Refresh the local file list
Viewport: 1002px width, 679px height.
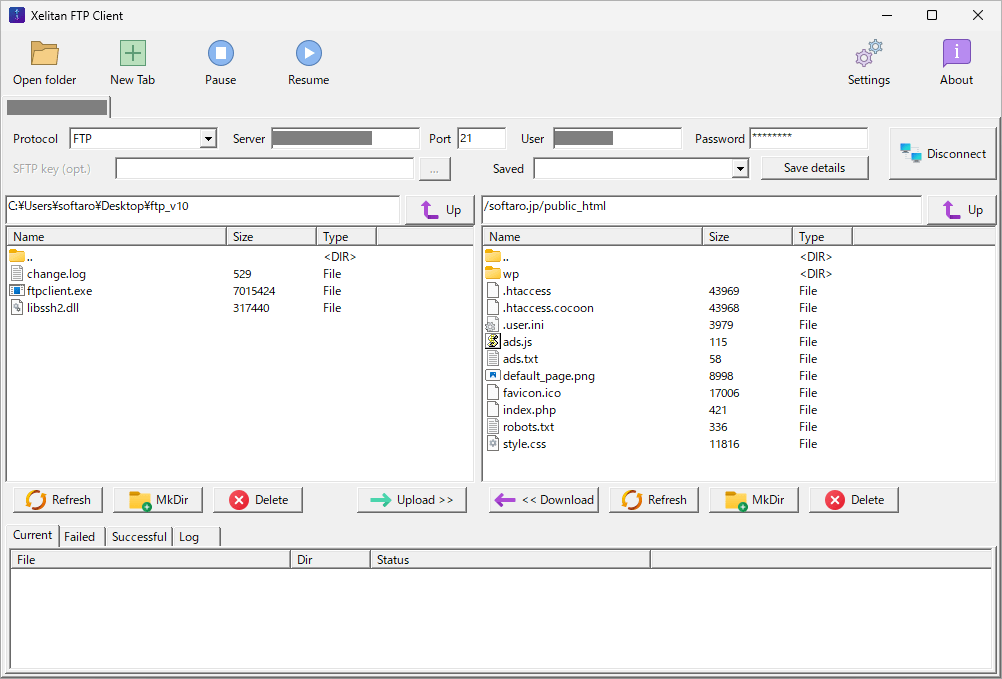pyautogui.click(x=58, y=500)
